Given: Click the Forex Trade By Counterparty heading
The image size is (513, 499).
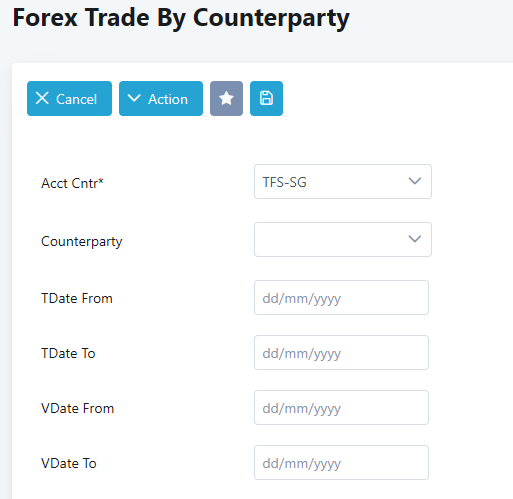Looking at the screenshot, I should [x=181, y=18].
